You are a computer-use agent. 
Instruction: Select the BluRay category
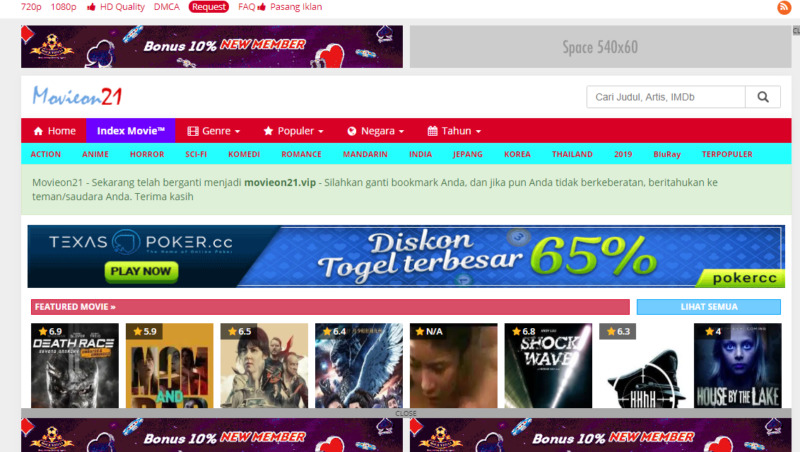coord(667,154)
